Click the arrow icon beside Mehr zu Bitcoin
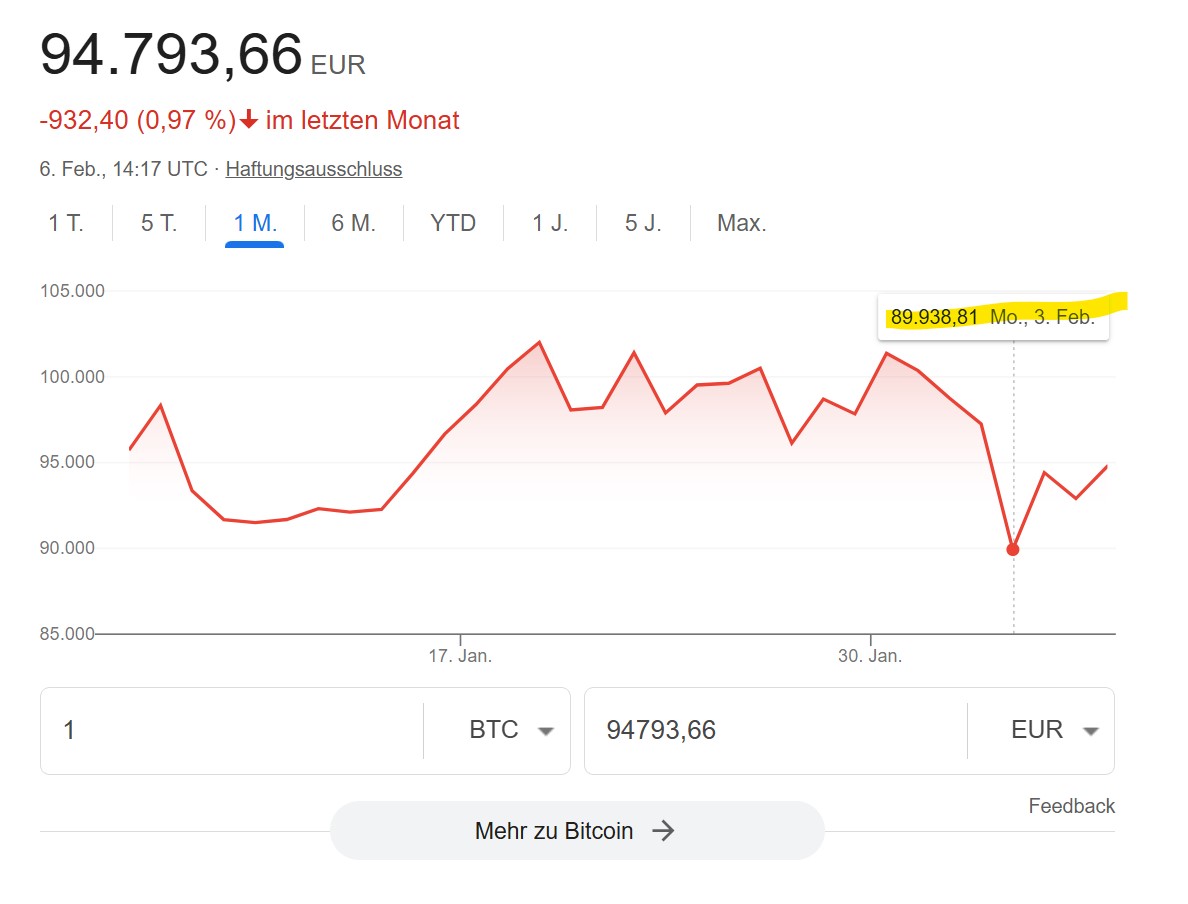The height and width of the screenshot is (904, 1188). pyautogui.click(x=663, y=830)
